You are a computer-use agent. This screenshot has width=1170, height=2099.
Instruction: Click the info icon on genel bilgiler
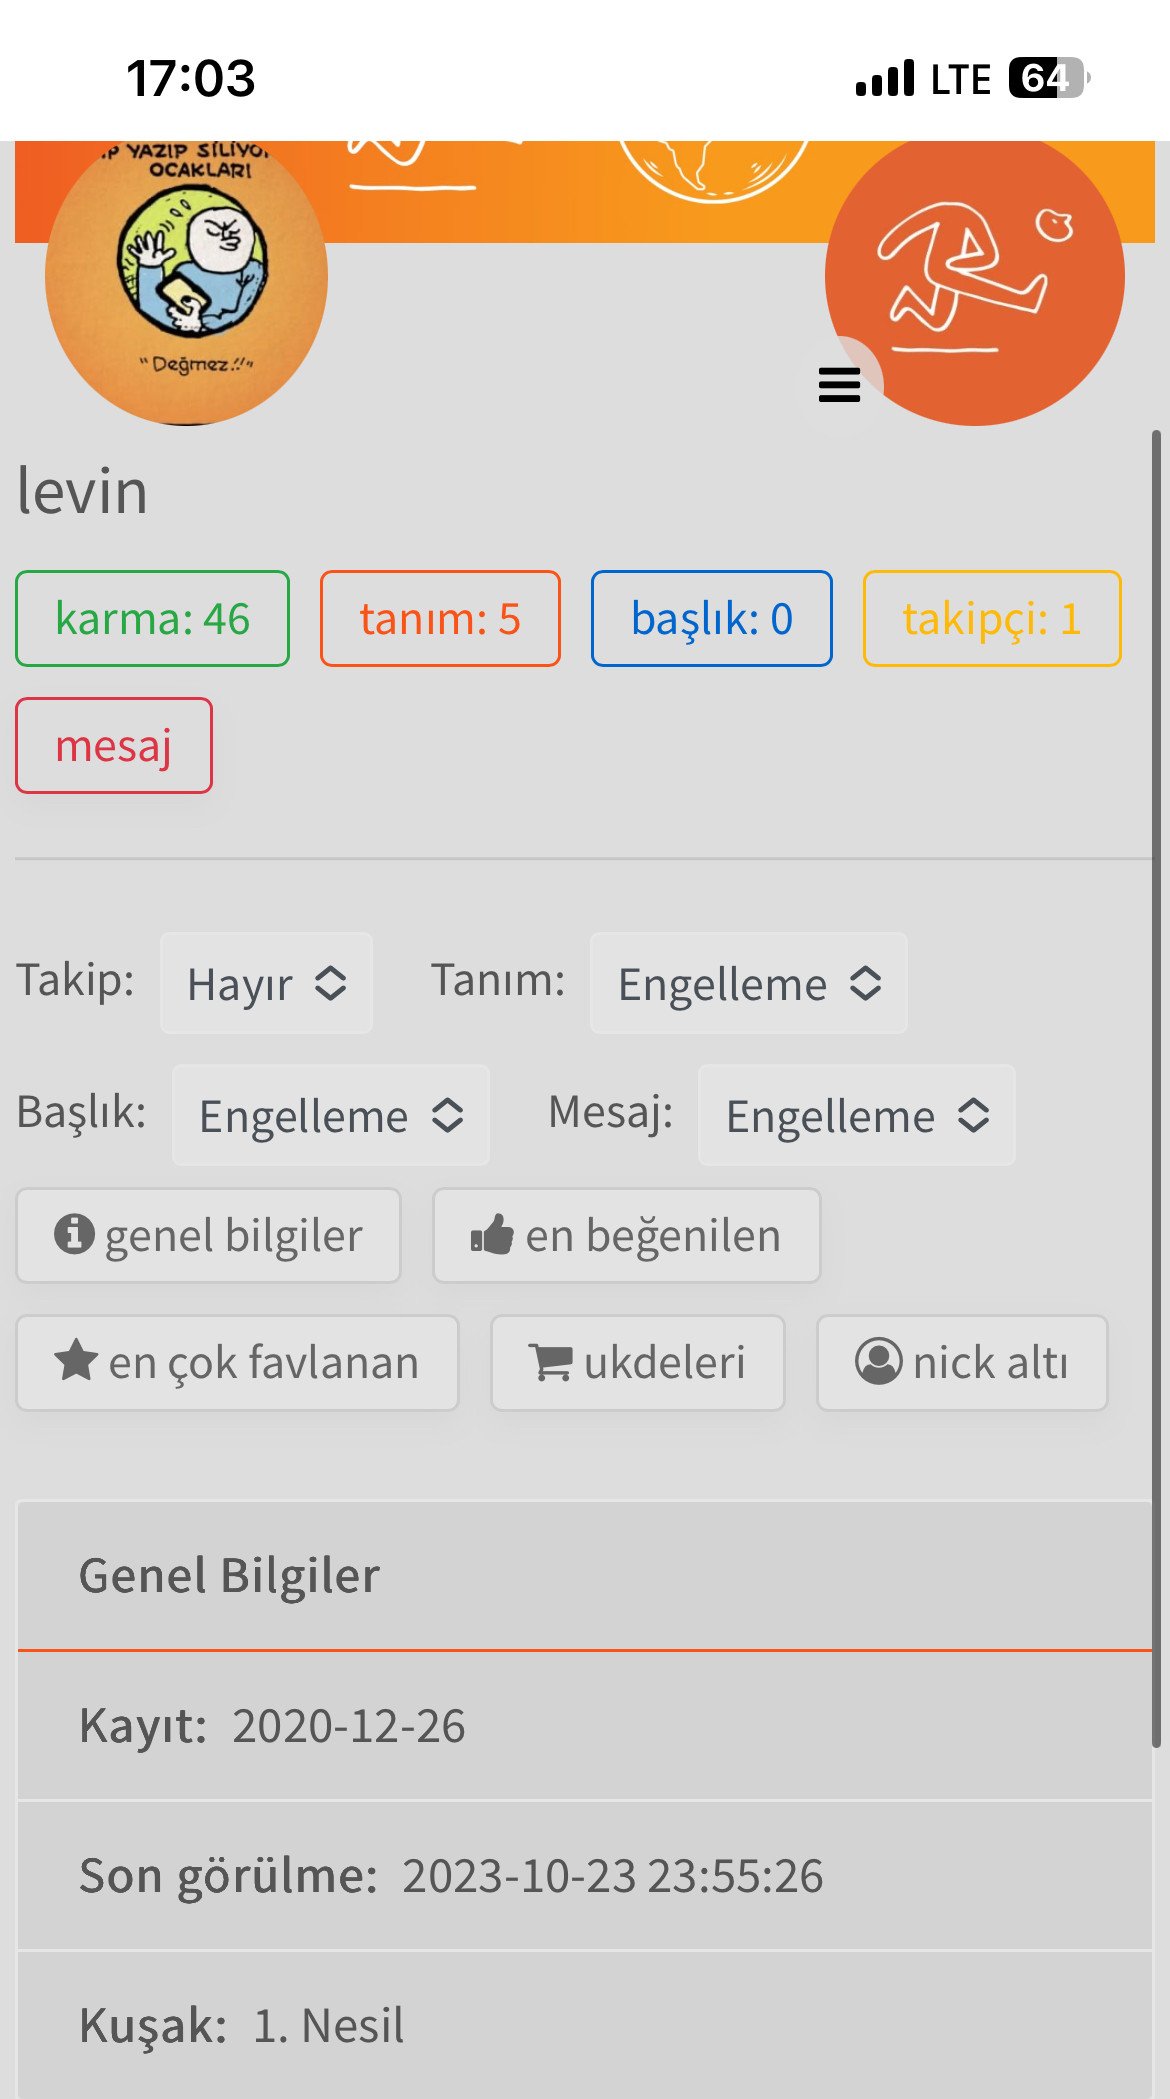(74, 1234)
